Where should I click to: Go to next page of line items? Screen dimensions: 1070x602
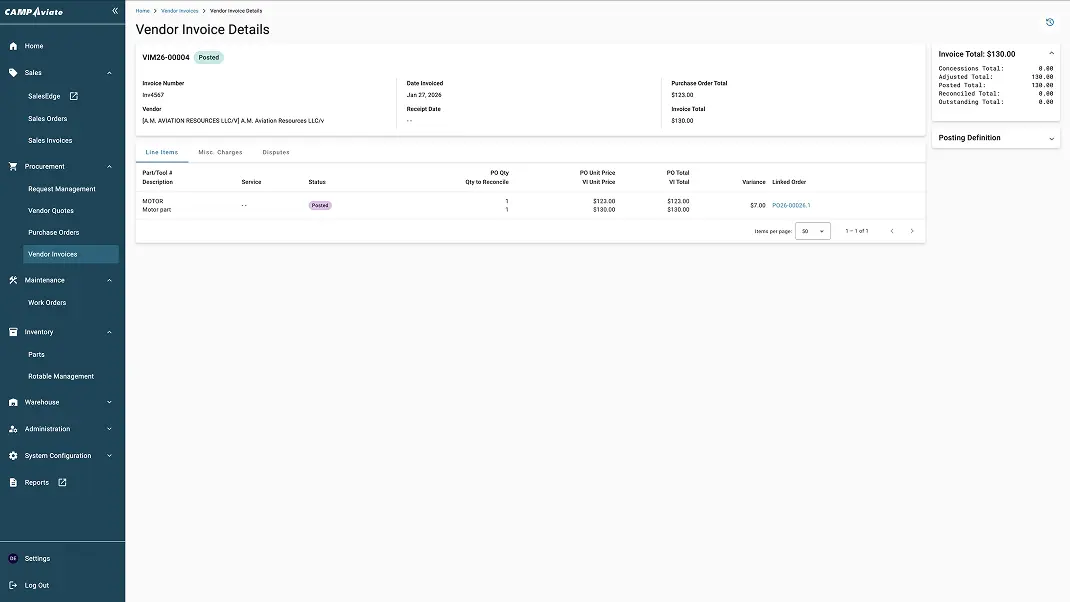pyautogui.click(x=912, y=231)
